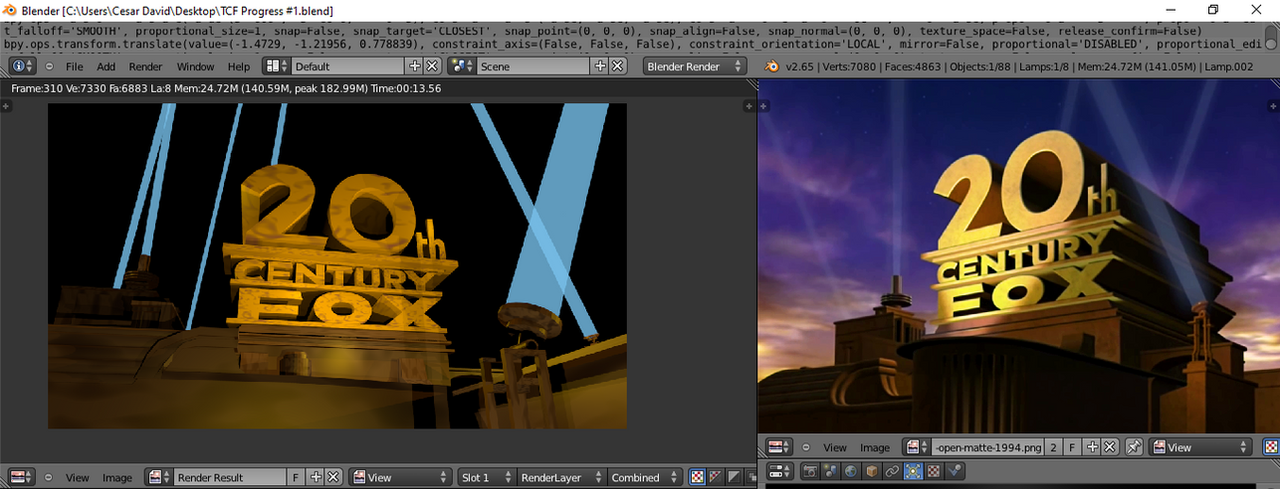This screenshot has width=1280, height=489.
Task: Toggle fake user F for Render Result
Action: pyautogui.click(x=296, y=477)
